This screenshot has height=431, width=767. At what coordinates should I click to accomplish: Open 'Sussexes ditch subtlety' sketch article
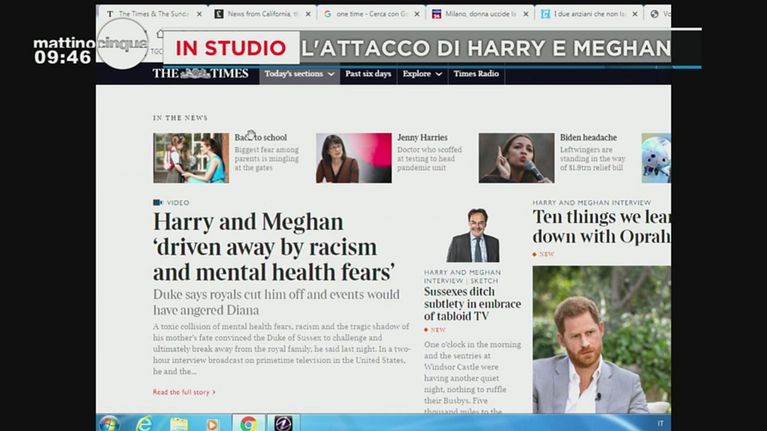tap(472, 304)
